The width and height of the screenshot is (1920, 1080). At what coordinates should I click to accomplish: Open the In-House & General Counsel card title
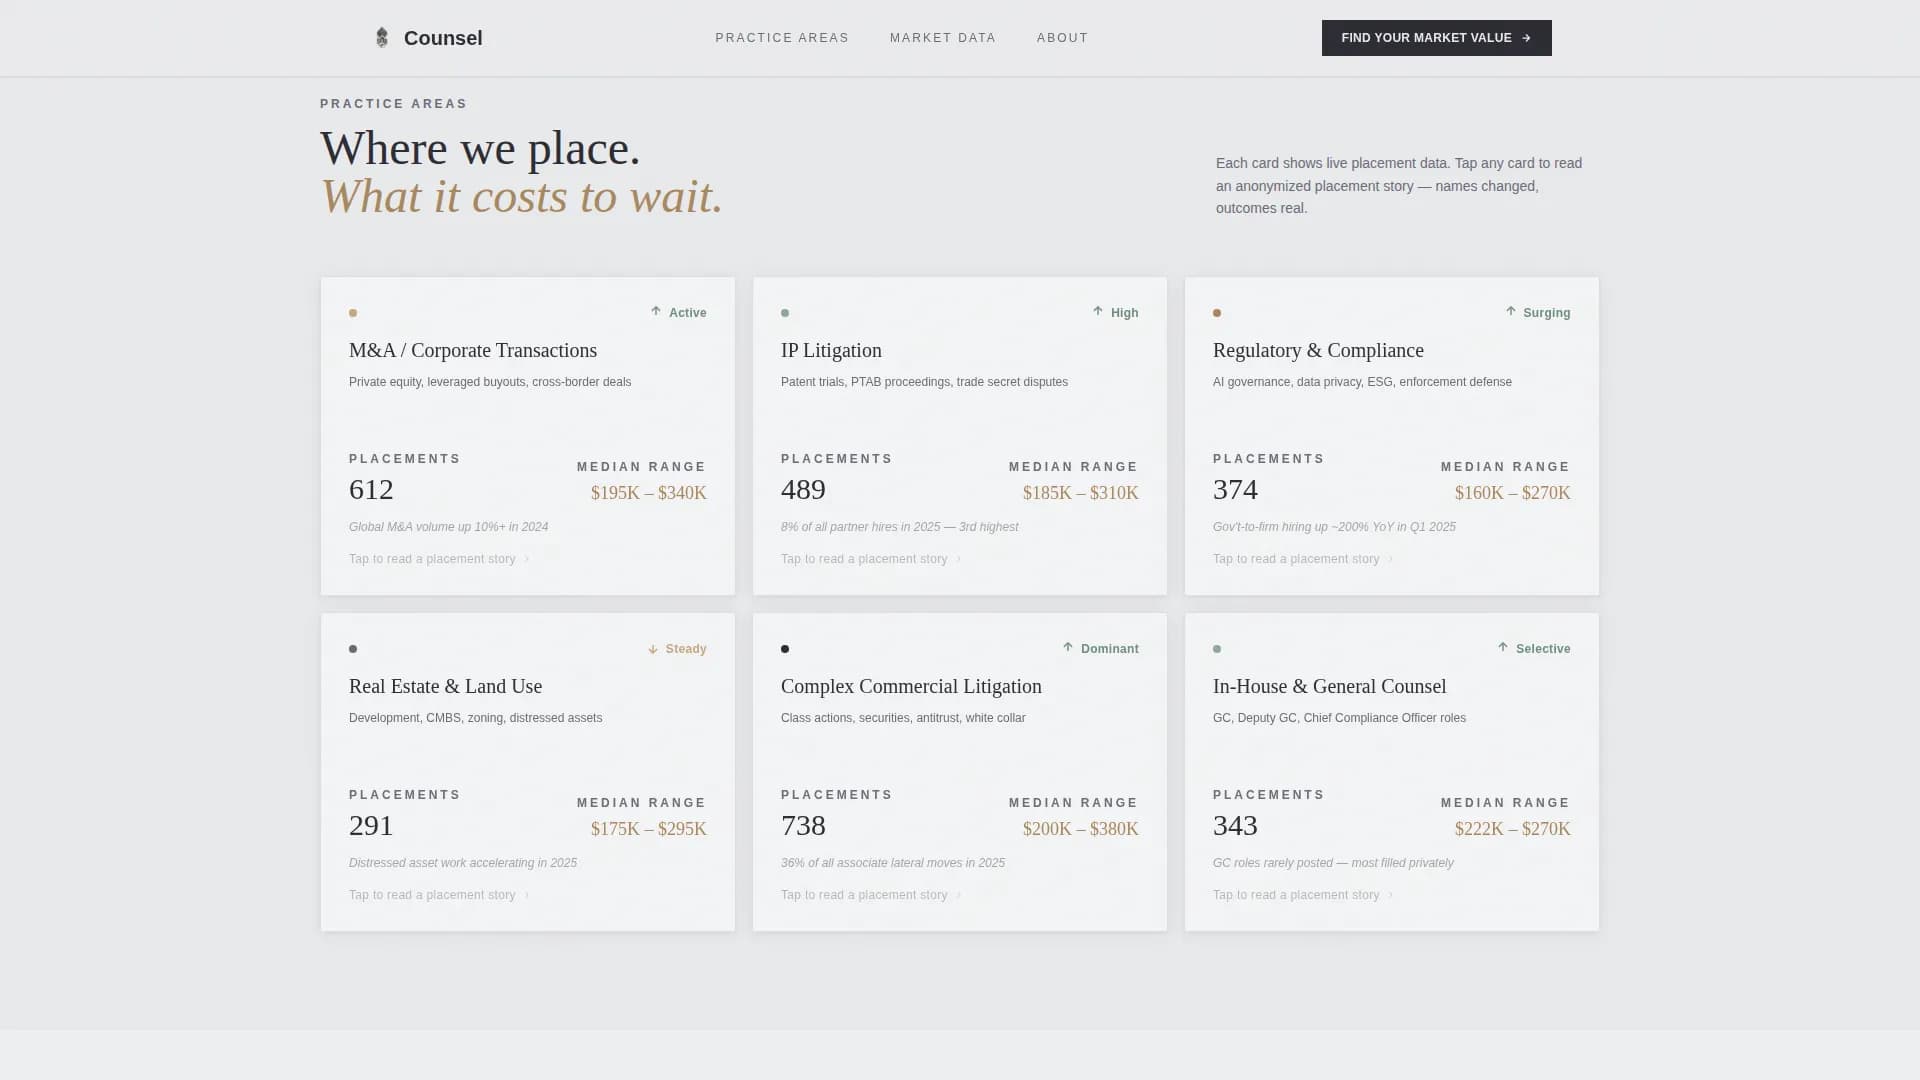click(1329, 686)
